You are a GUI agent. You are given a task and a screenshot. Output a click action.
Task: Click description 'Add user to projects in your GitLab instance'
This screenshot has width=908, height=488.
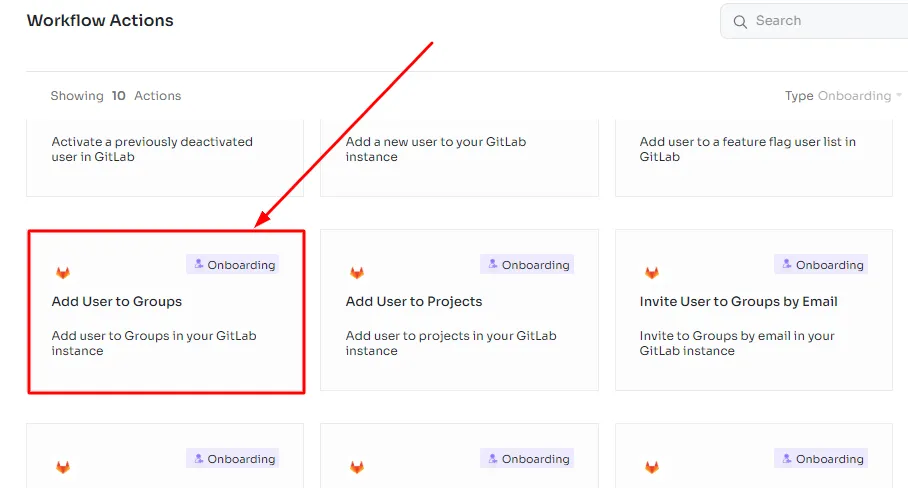click(451, 343)
